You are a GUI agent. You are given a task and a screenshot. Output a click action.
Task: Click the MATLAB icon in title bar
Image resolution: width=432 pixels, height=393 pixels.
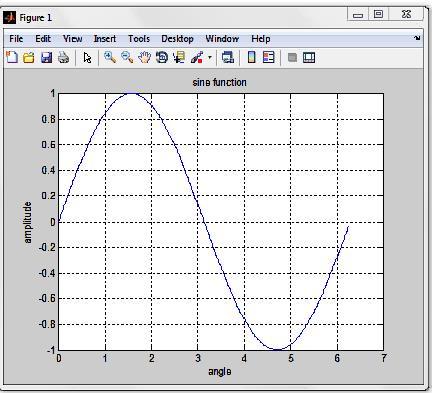click(9, 17)
